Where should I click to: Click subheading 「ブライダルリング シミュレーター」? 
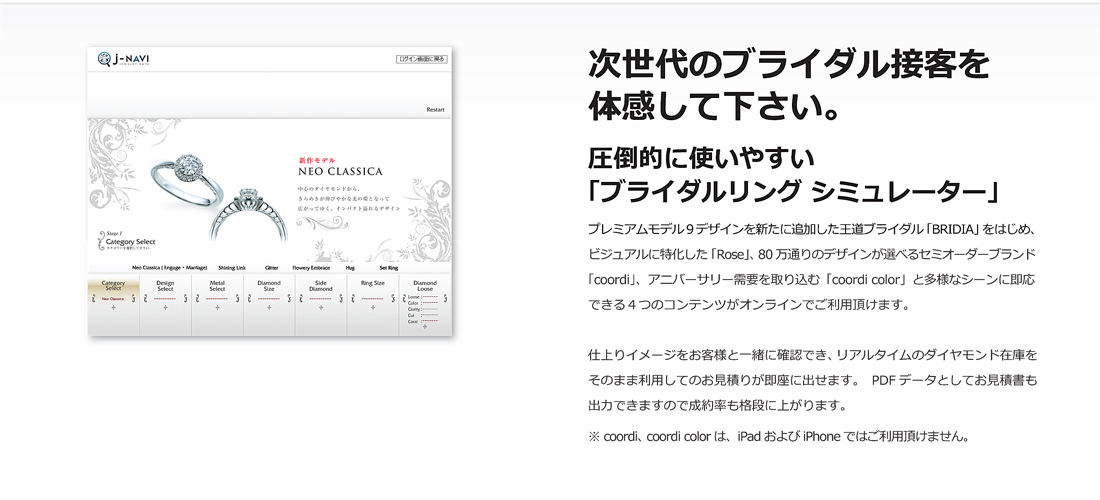tap(793, 191)
